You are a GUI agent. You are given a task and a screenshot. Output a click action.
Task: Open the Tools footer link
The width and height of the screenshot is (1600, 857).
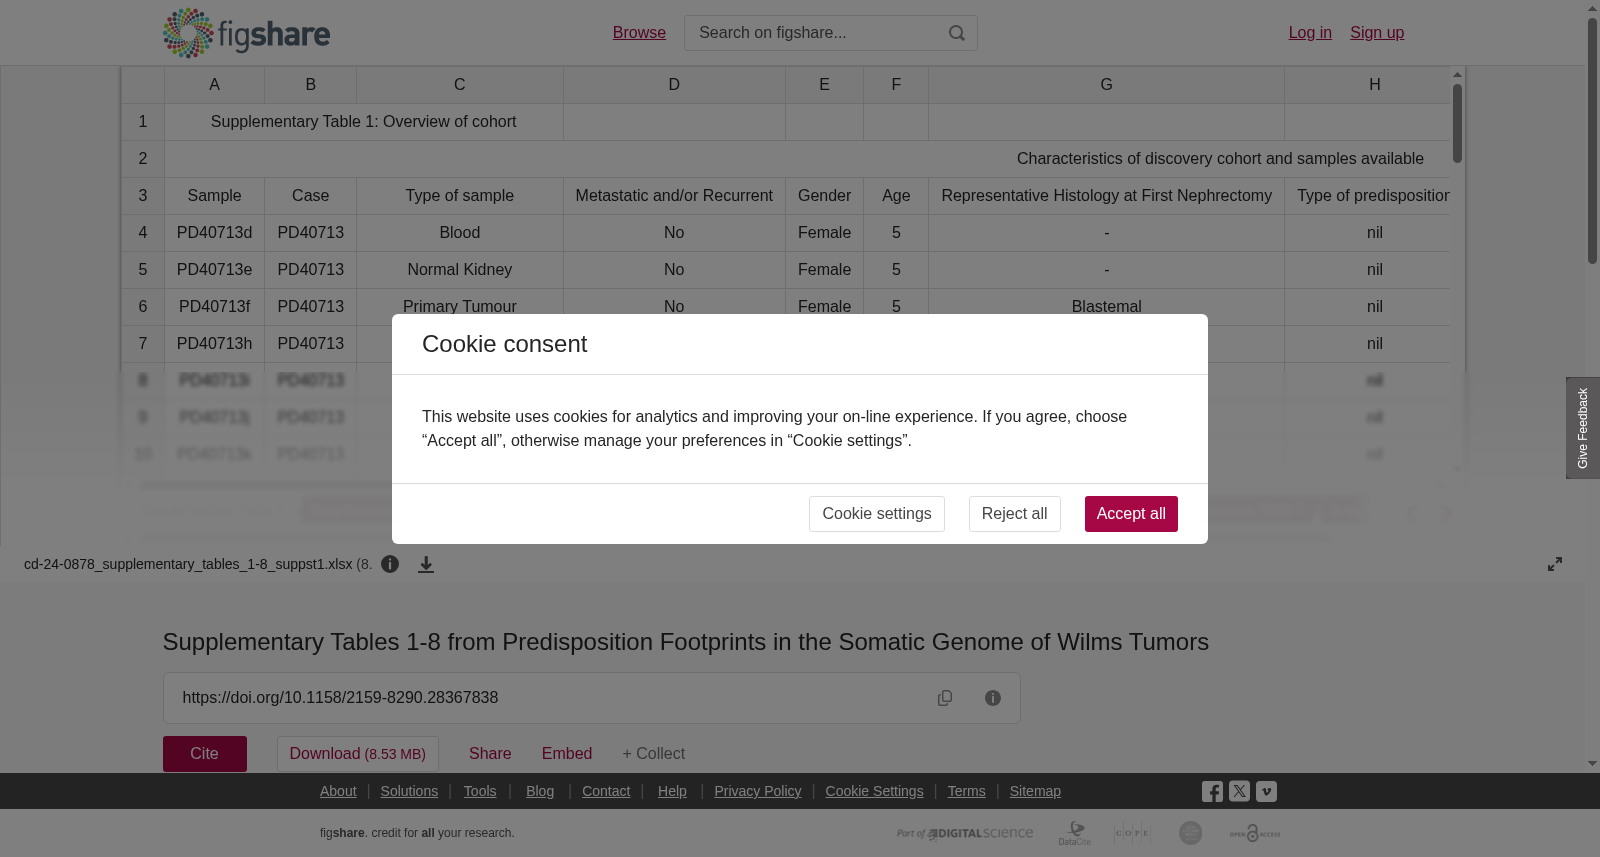480,791
